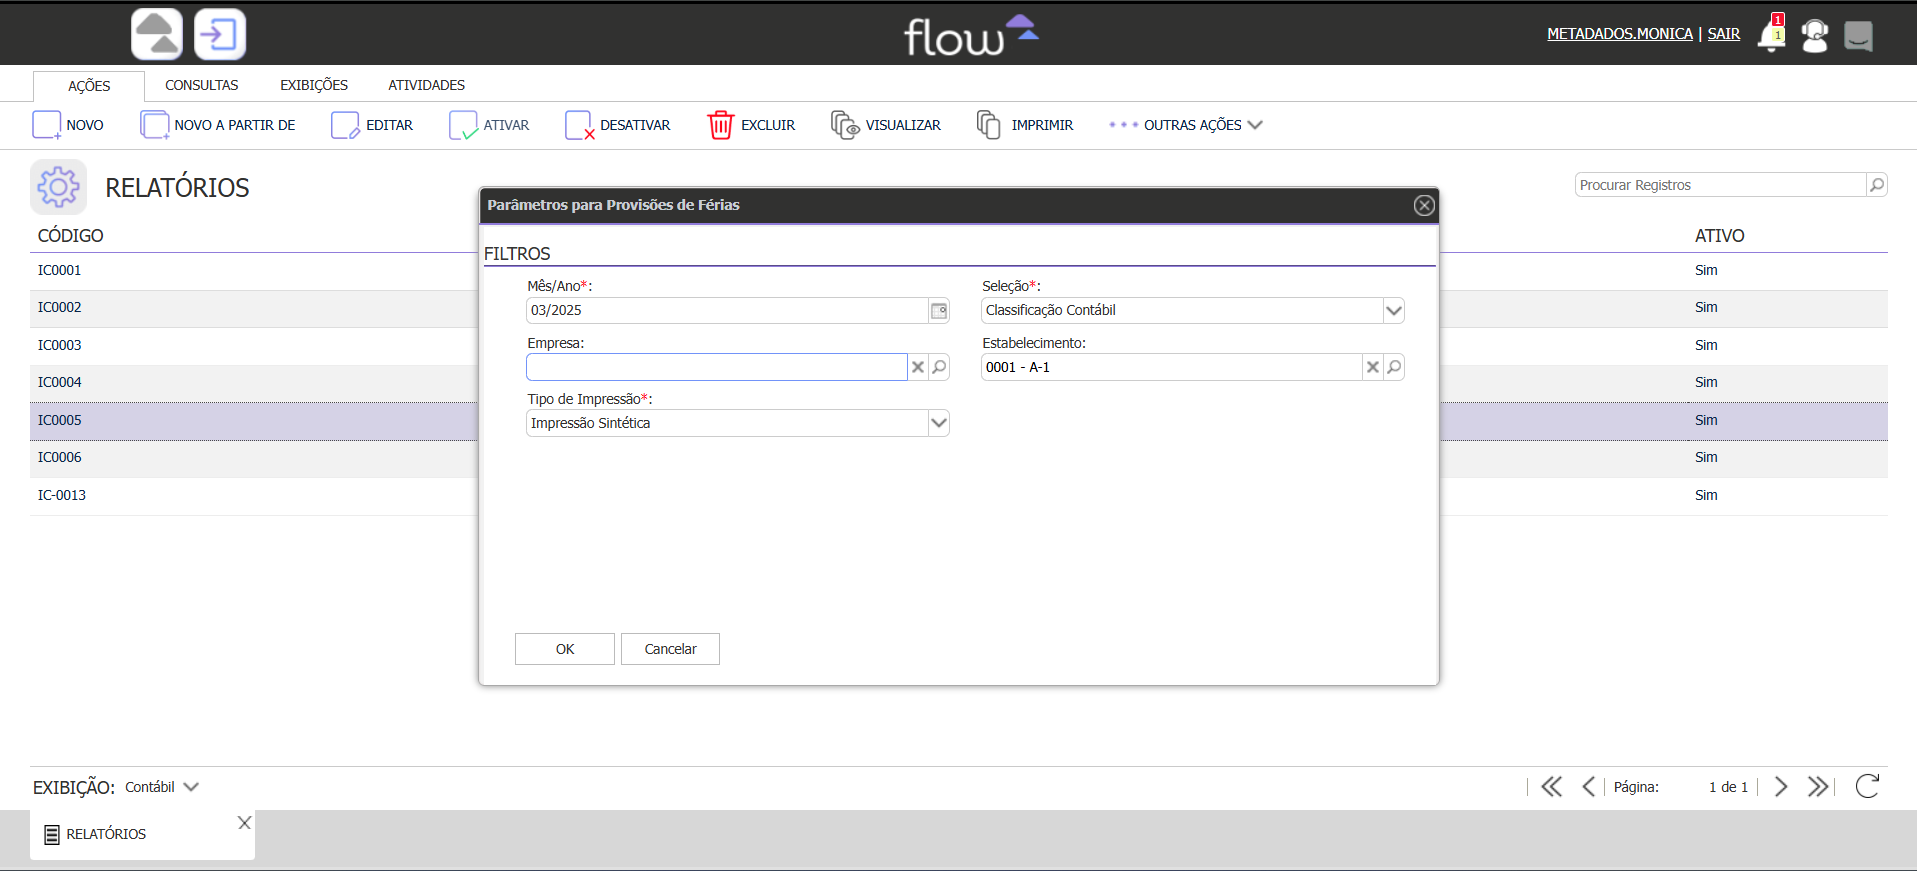Click the search records magnifier icon
1917x871 pixels.
(1877, 185)
